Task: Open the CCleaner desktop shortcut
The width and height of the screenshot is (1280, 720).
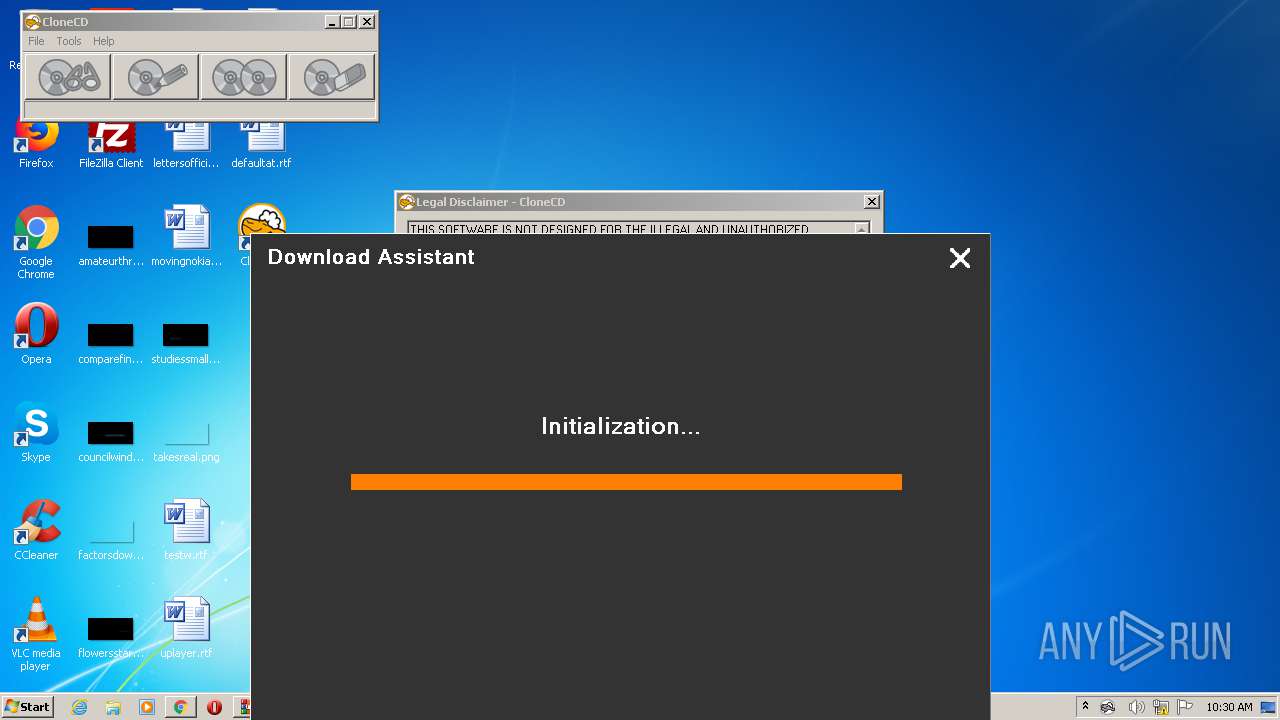Action: 36,531
